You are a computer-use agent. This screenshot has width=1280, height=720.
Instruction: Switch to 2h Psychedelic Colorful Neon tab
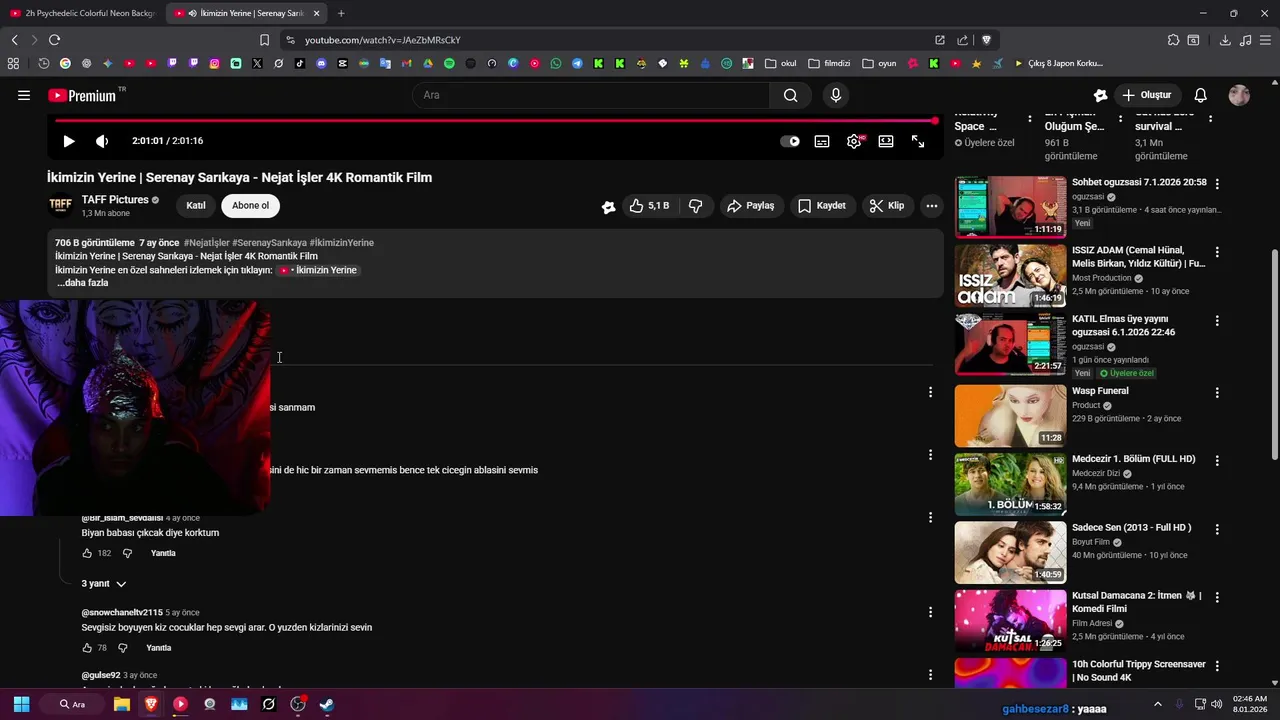click(x=82, y=13)
